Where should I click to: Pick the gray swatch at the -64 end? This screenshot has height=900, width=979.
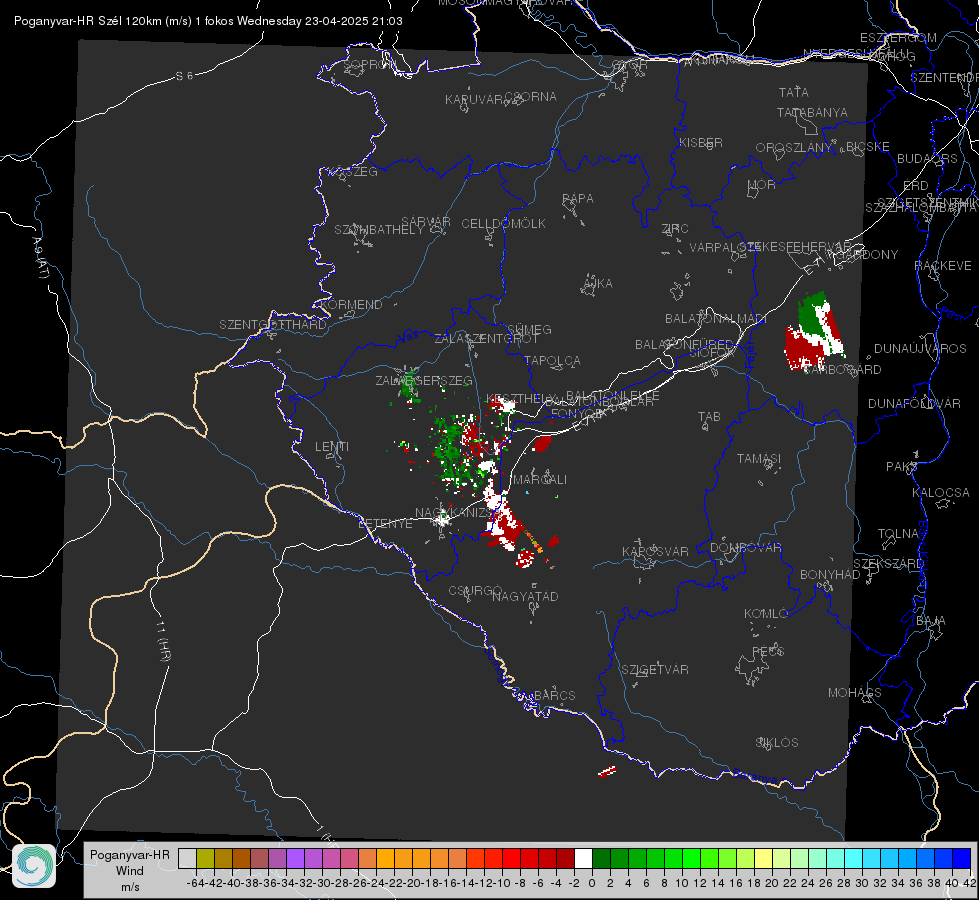tap(187, 858)
